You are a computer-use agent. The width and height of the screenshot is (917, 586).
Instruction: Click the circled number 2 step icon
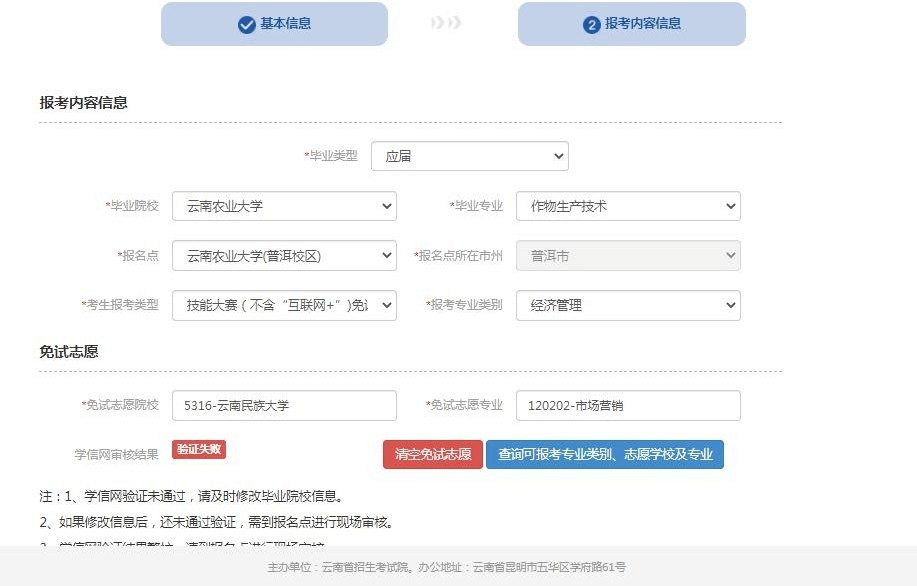tap(591, 25)
